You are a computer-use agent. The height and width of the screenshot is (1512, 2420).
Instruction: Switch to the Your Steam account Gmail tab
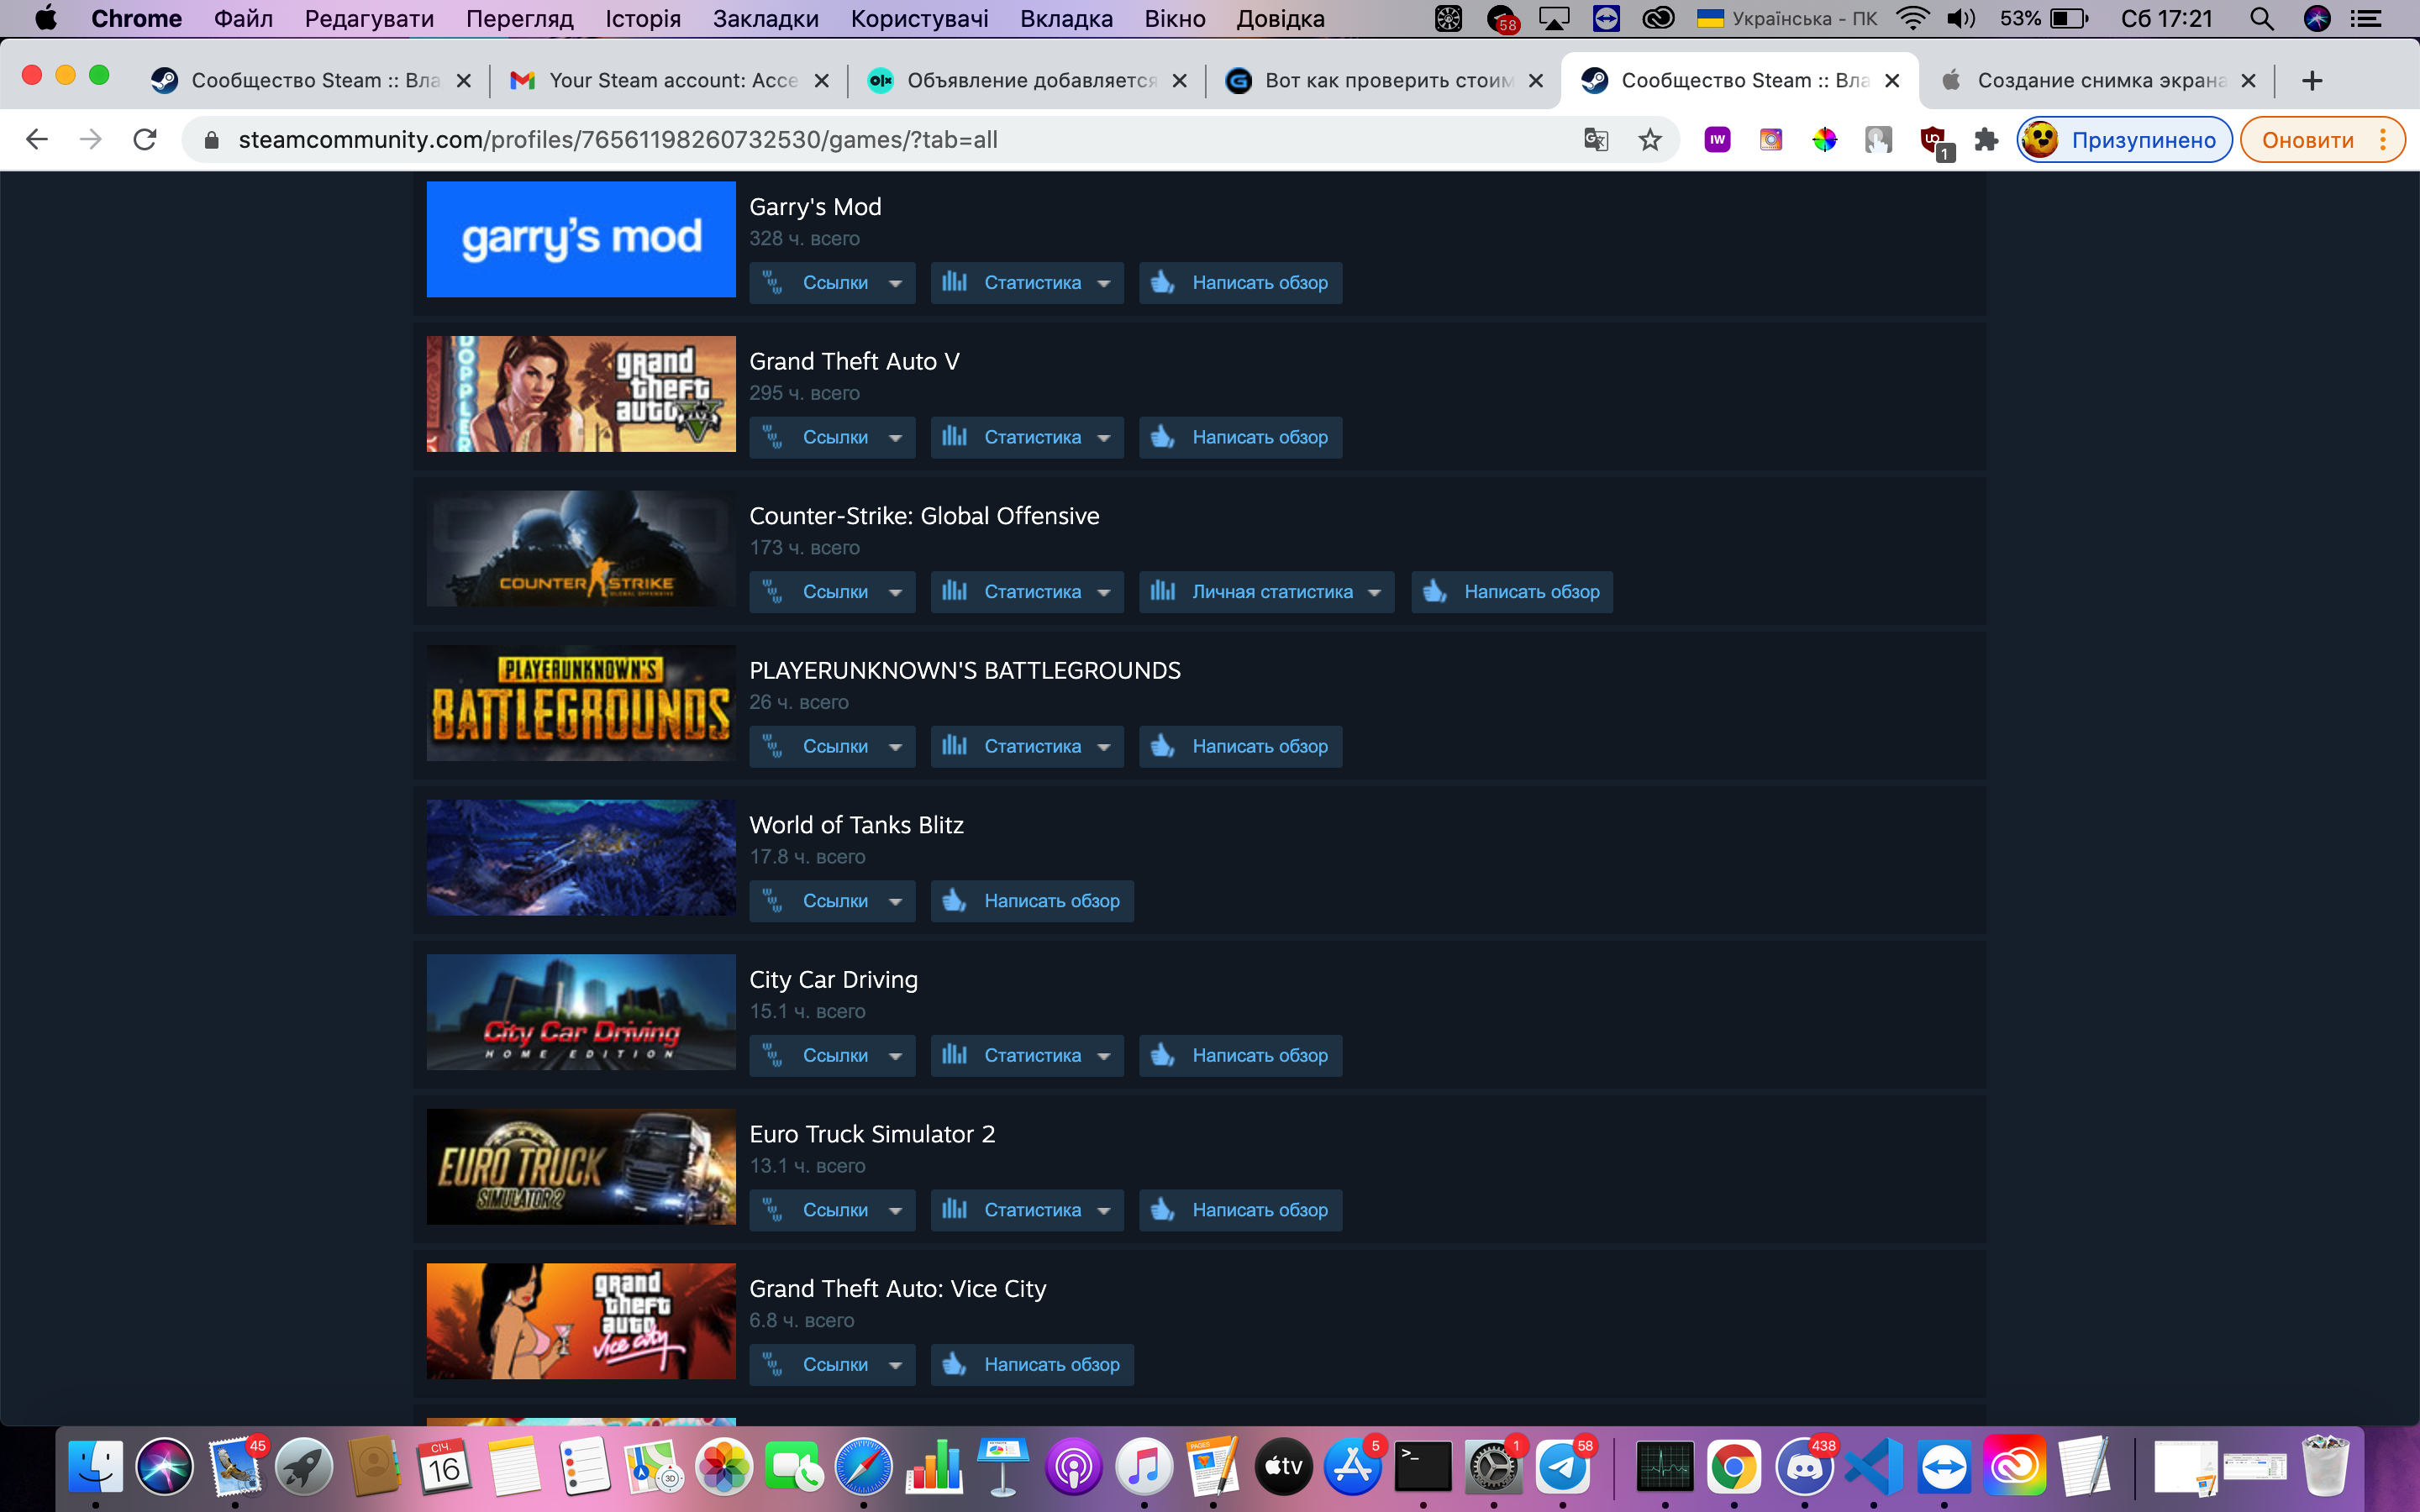pyautogui.click(x=672, y=81)
